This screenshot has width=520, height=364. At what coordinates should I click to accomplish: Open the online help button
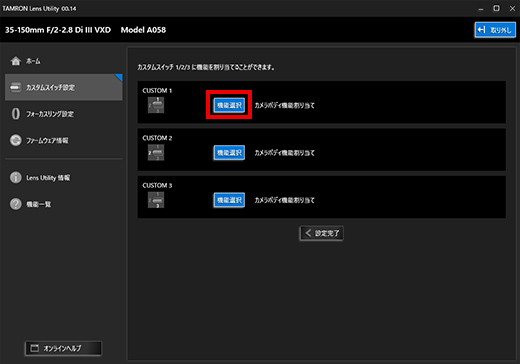[x=63, y=348]
